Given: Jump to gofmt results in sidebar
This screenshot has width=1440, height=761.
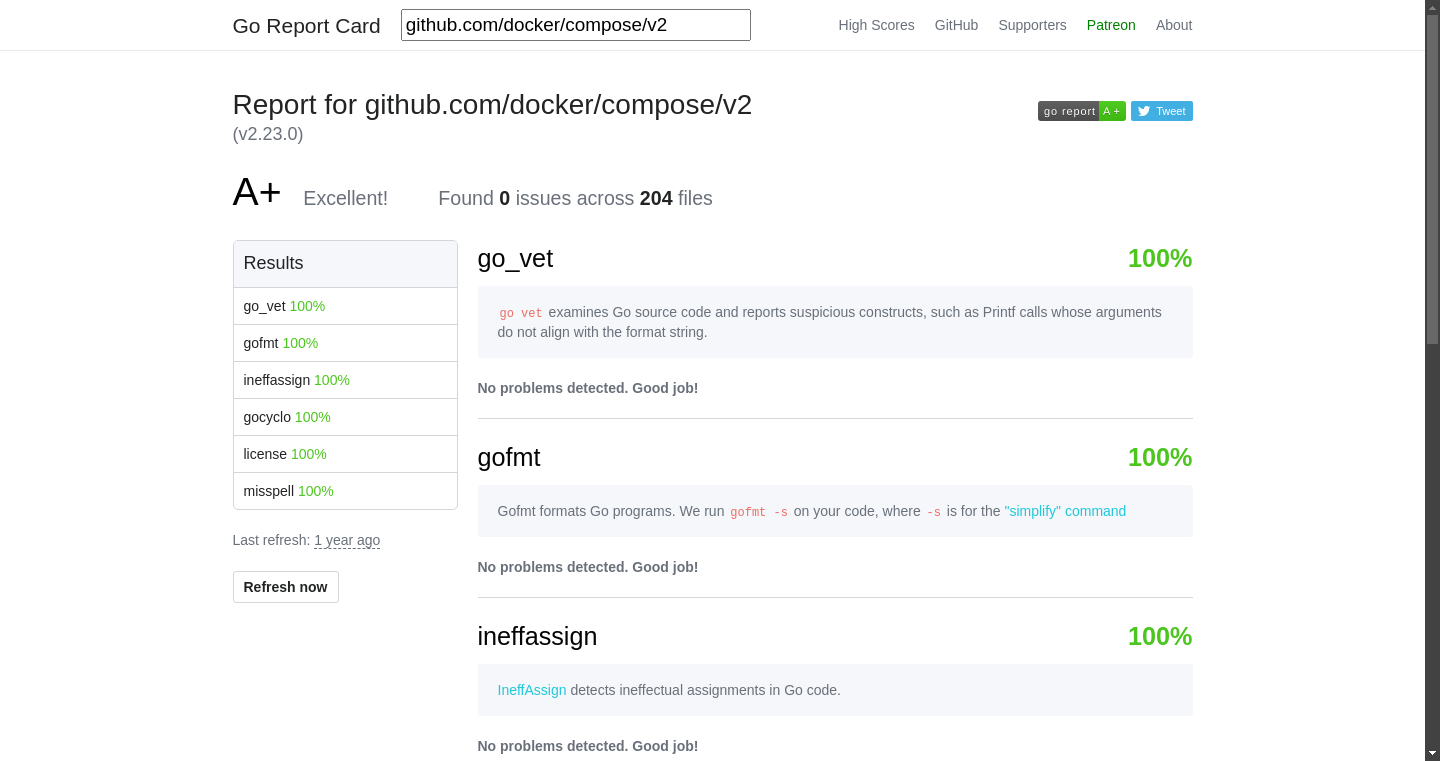Looking at the screenshot, I should 345,343.
